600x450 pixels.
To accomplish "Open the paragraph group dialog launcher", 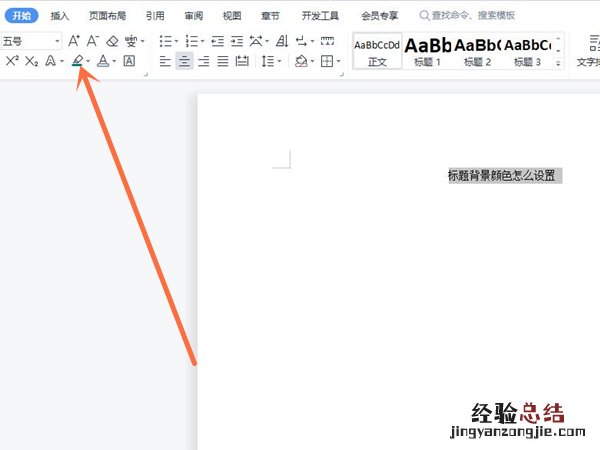I will tap(342, 74).
